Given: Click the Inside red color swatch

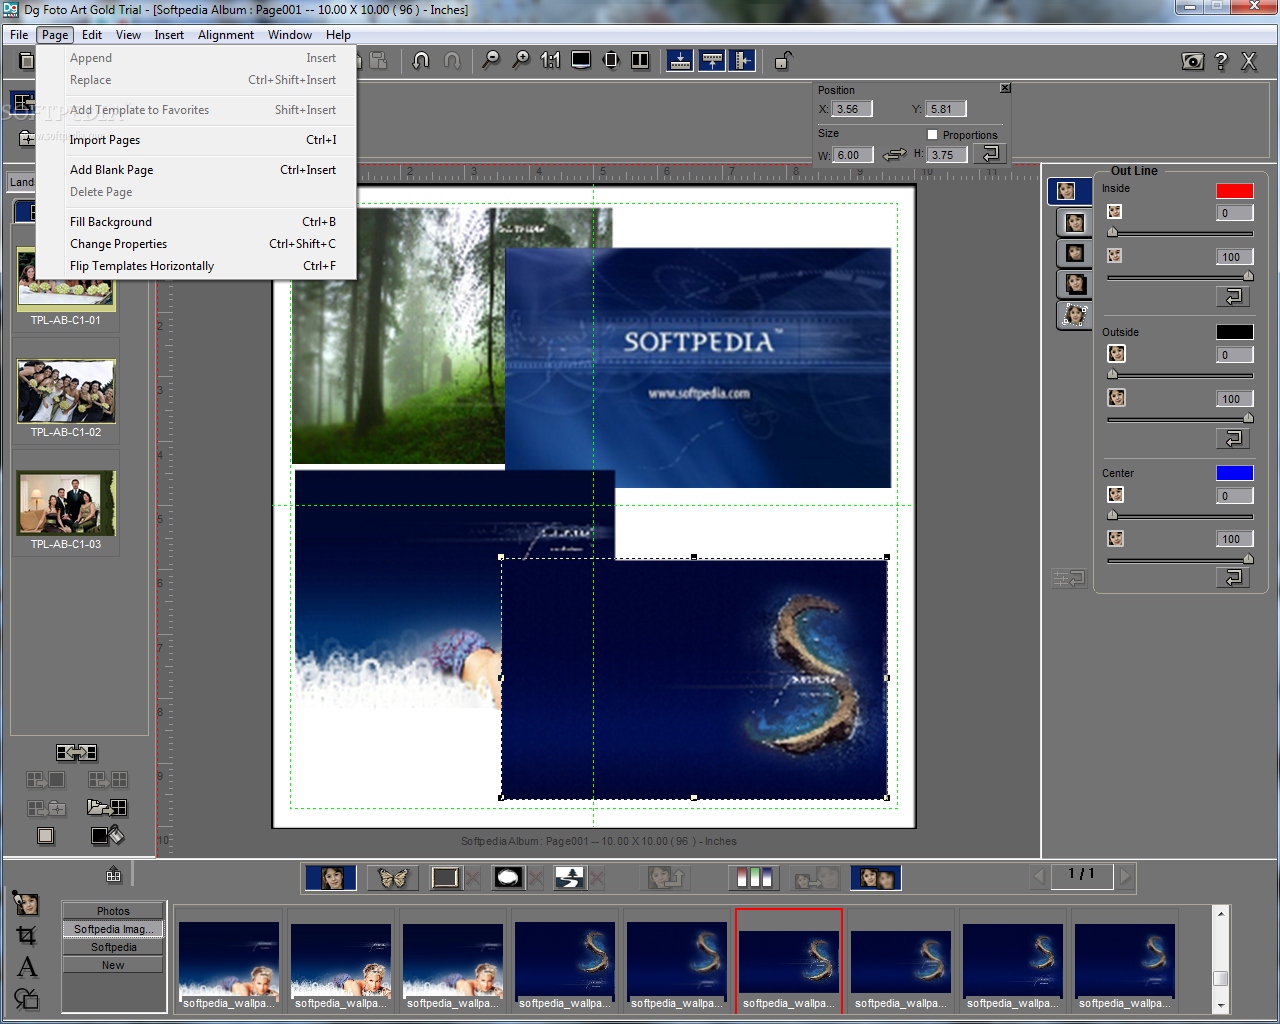Looking at the screenshot, I should tap(1234, 191).
